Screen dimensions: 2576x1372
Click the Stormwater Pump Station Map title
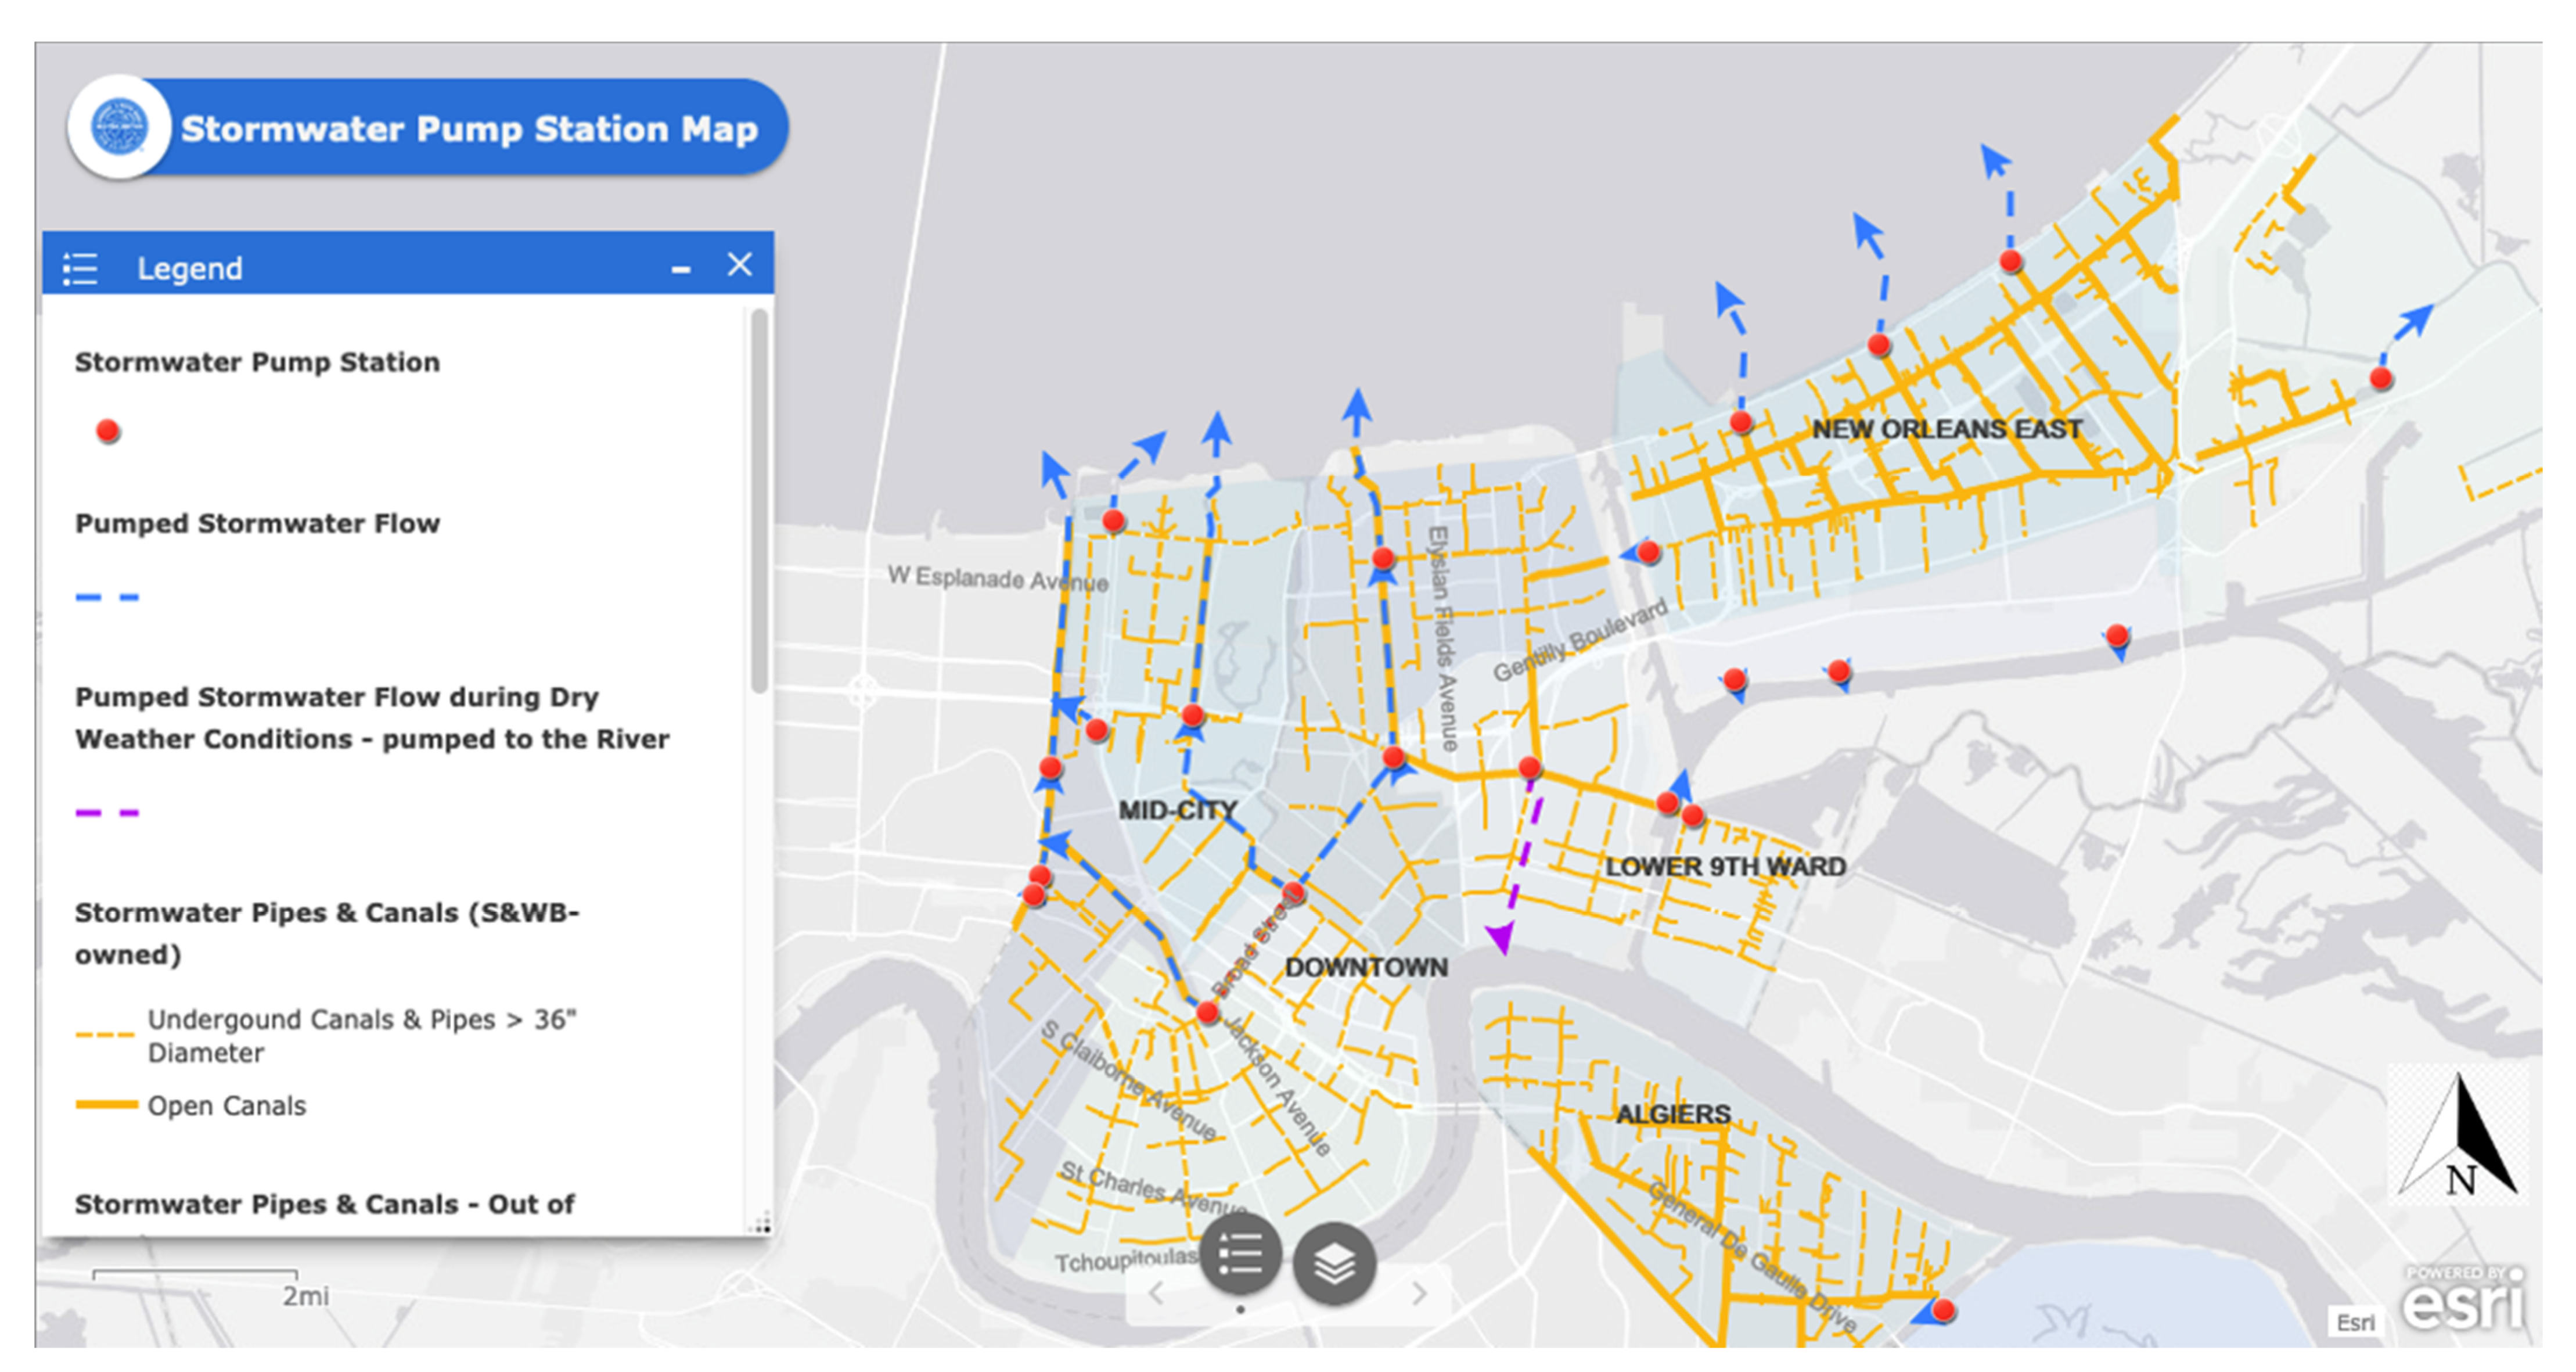[x=469, y=129]
